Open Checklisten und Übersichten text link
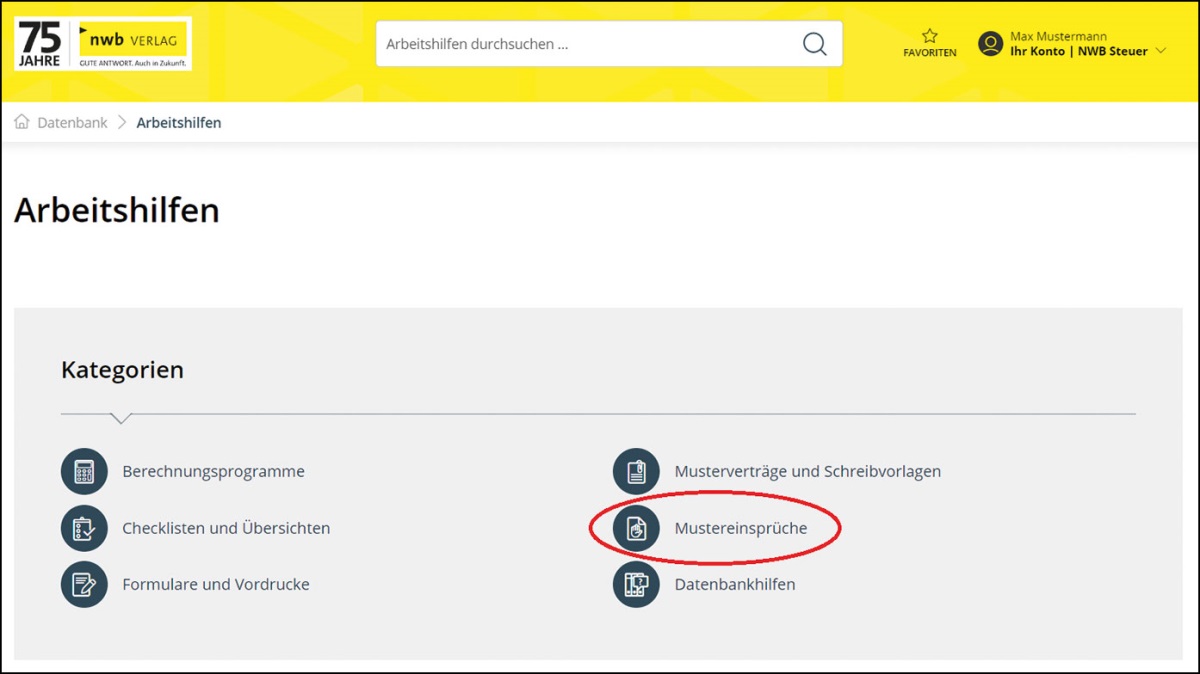This screenshot has width=1200, height=674. 226,528
